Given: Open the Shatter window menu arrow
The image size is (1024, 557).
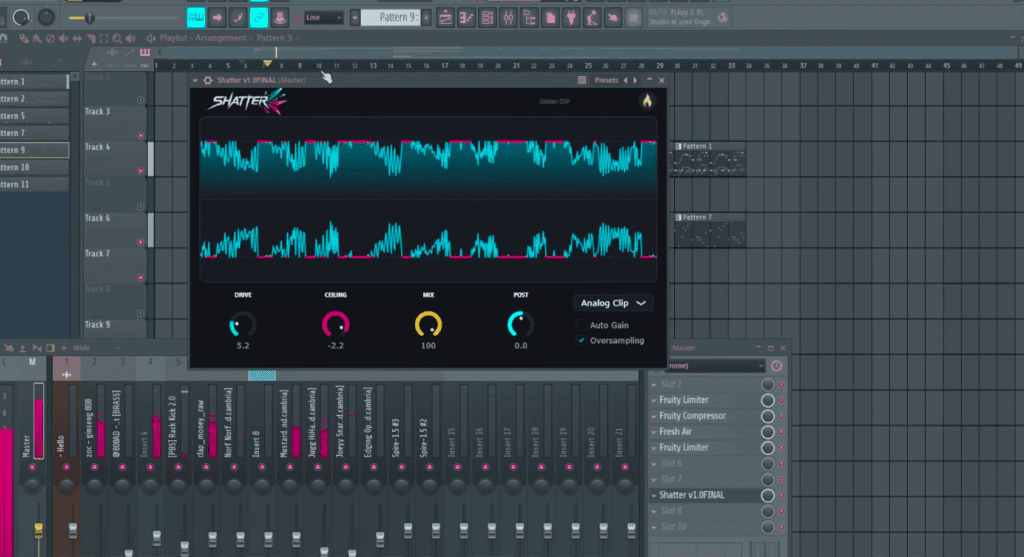Looking at the screenshot, I should [195, 80].
